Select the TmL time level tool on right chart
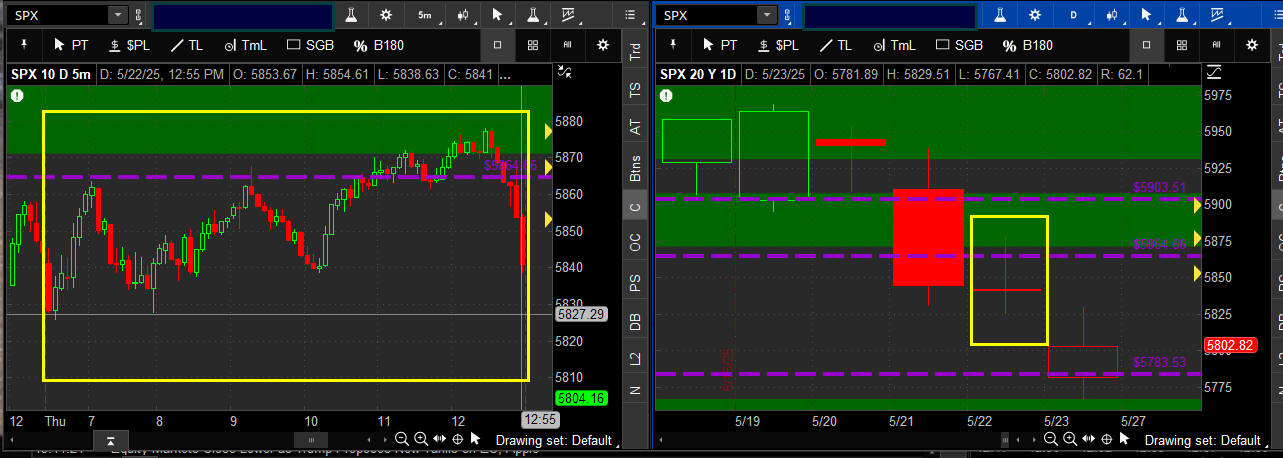Viewport: 1283px width, 458px height. coord(893,45)
